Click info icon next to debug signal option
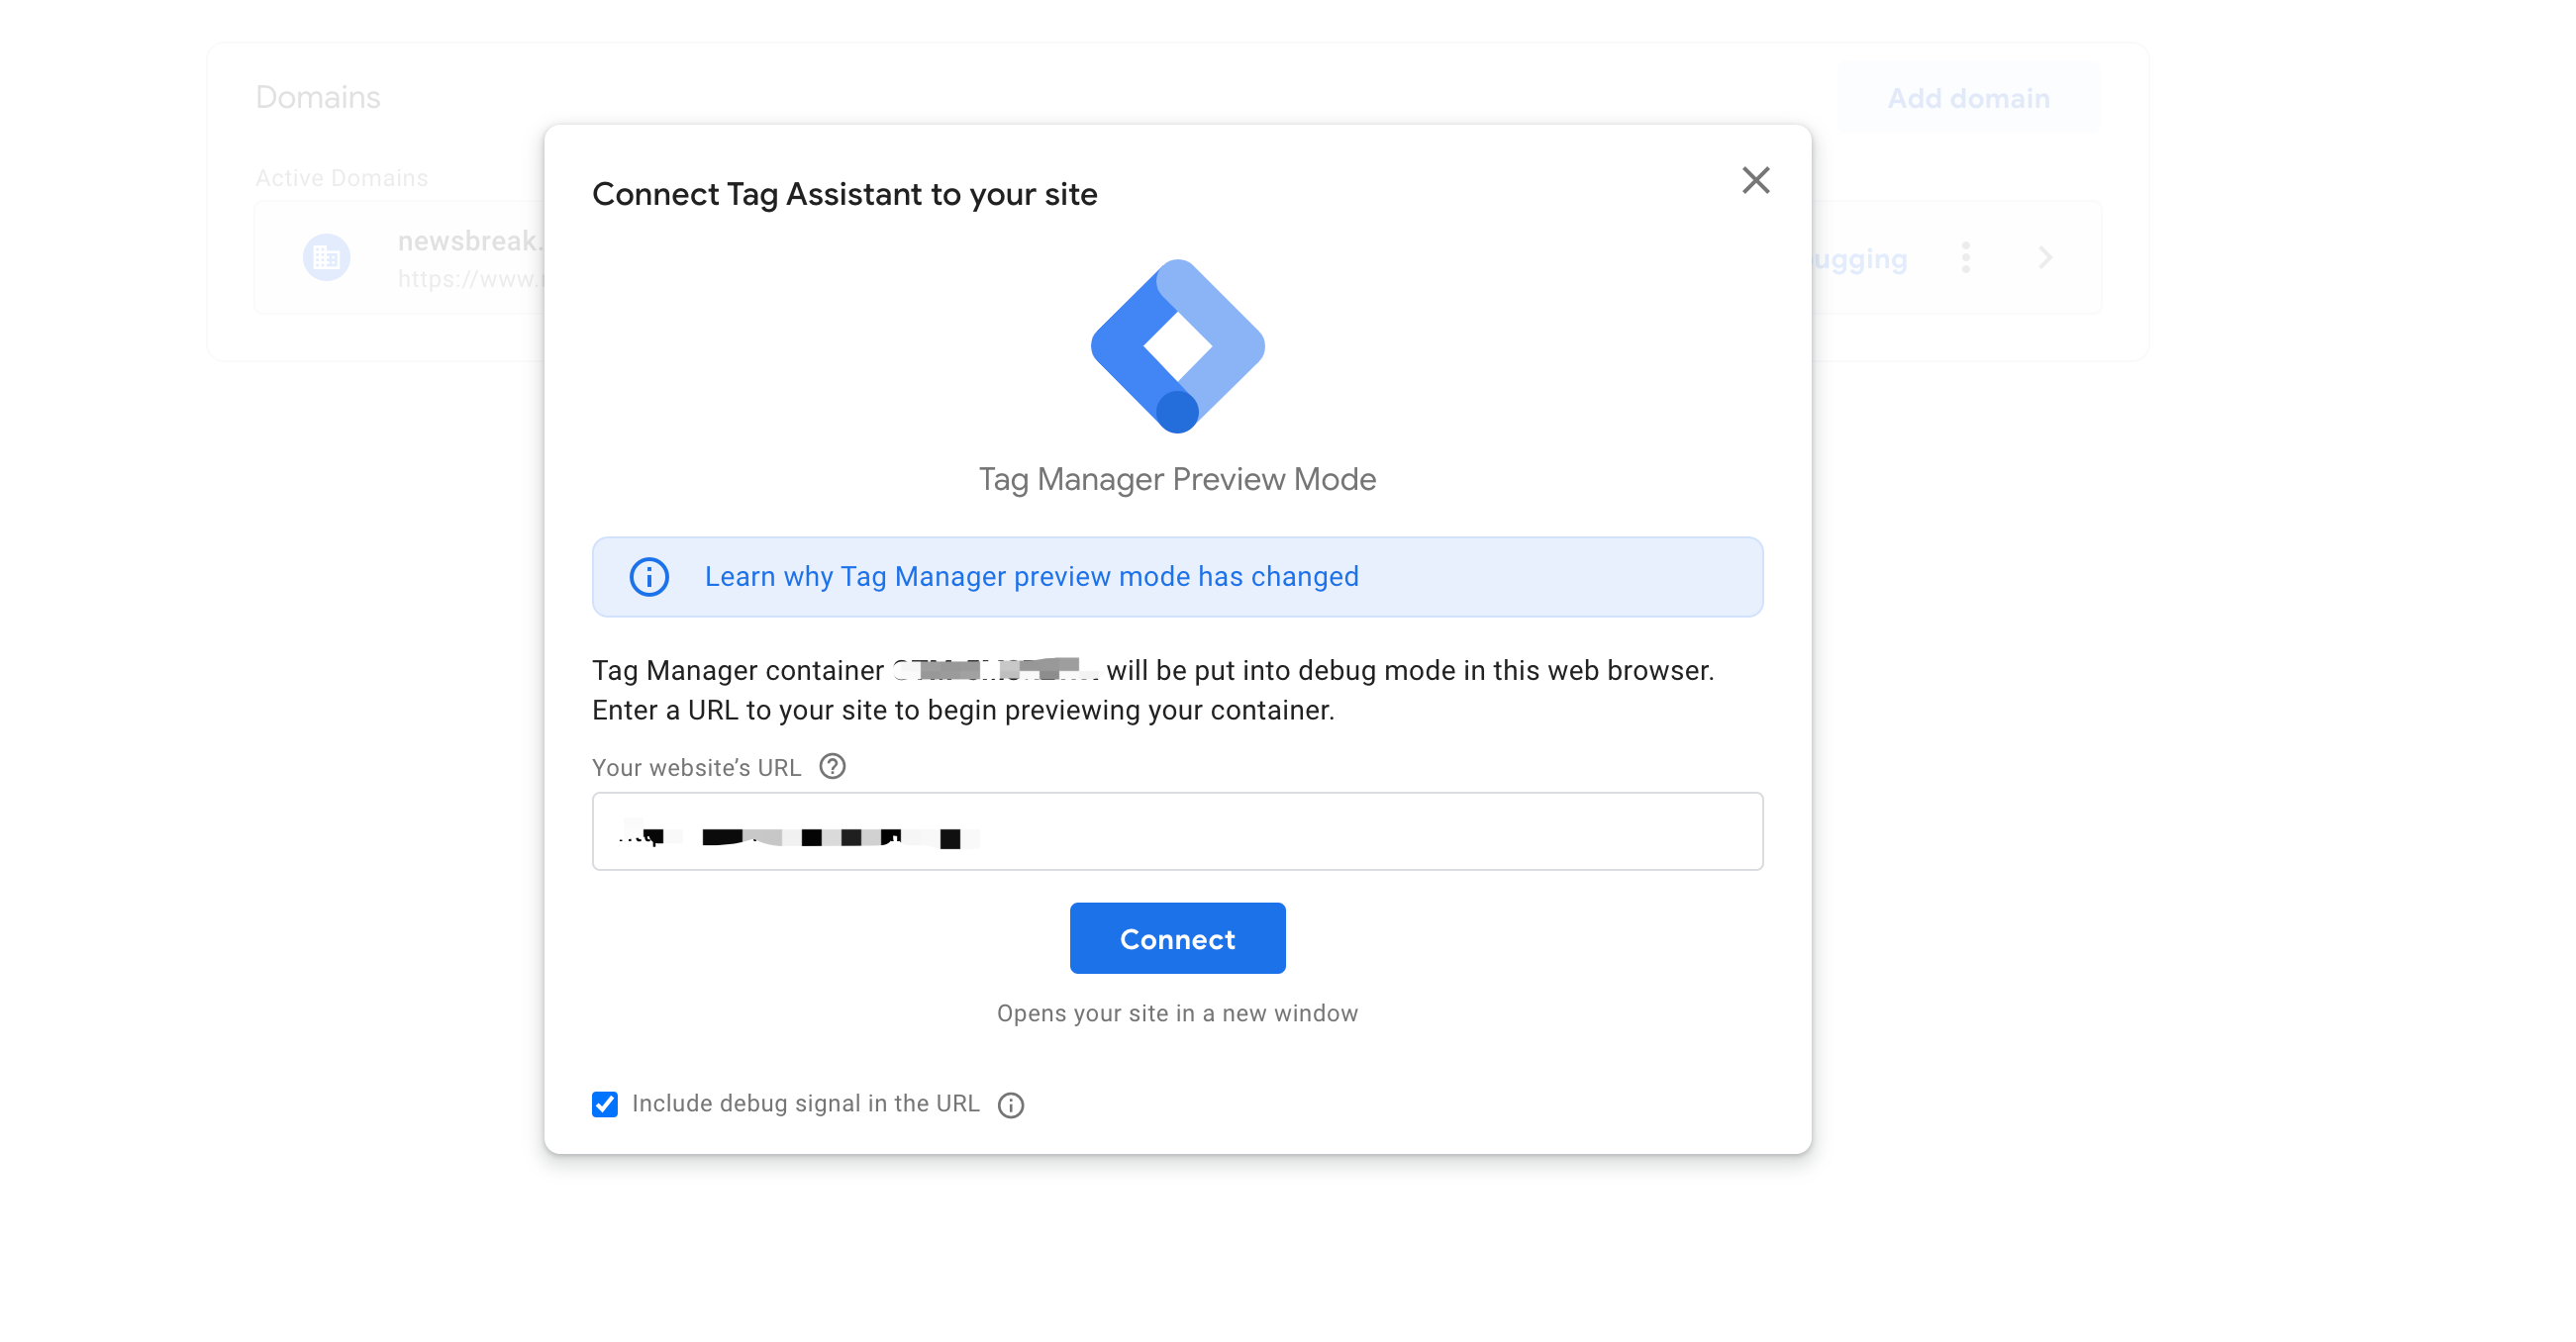2576x1342 pixels. click(x=1011, y=1105)
